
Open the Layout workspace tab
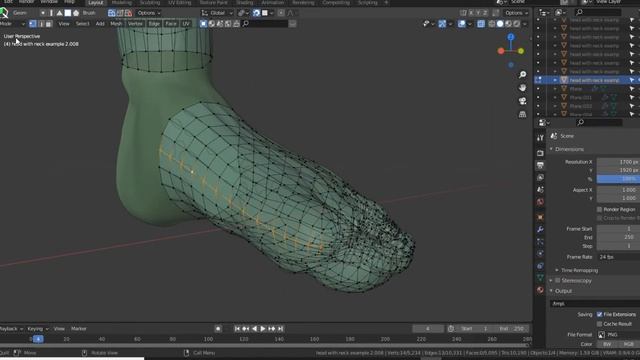coord(96,3)
